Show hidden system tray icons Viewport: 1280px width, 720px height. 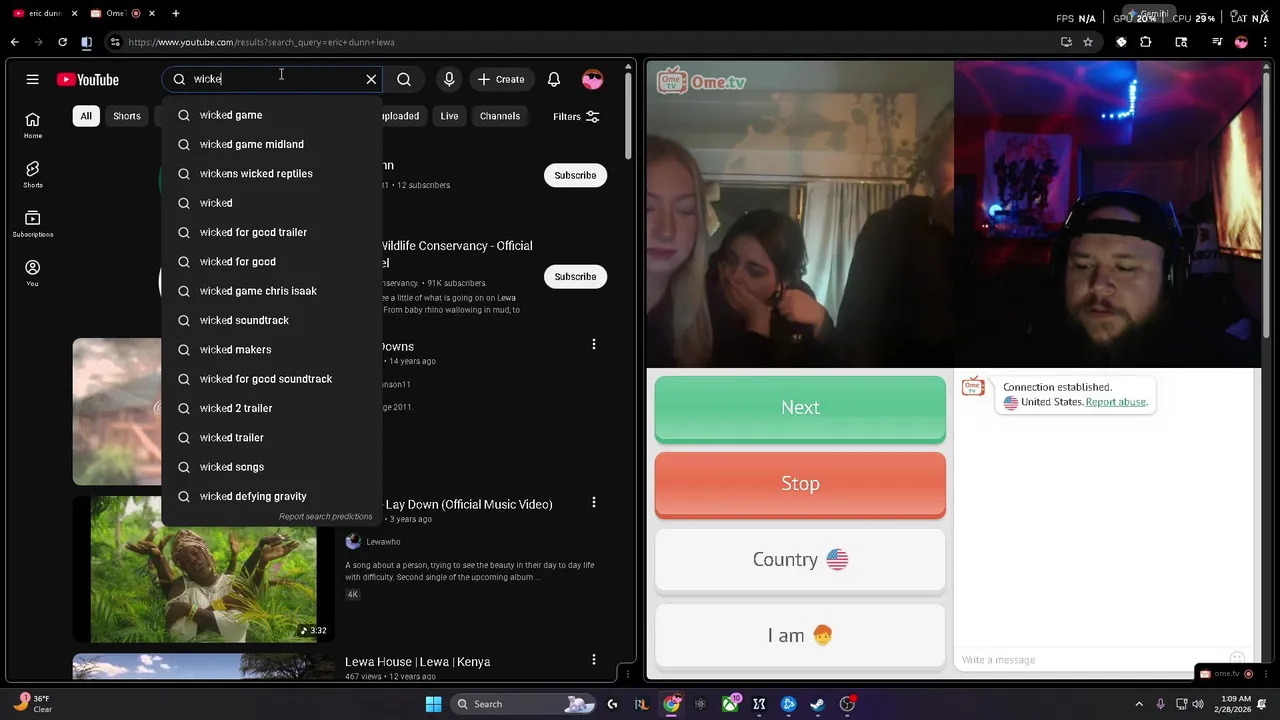[1137, 704]
